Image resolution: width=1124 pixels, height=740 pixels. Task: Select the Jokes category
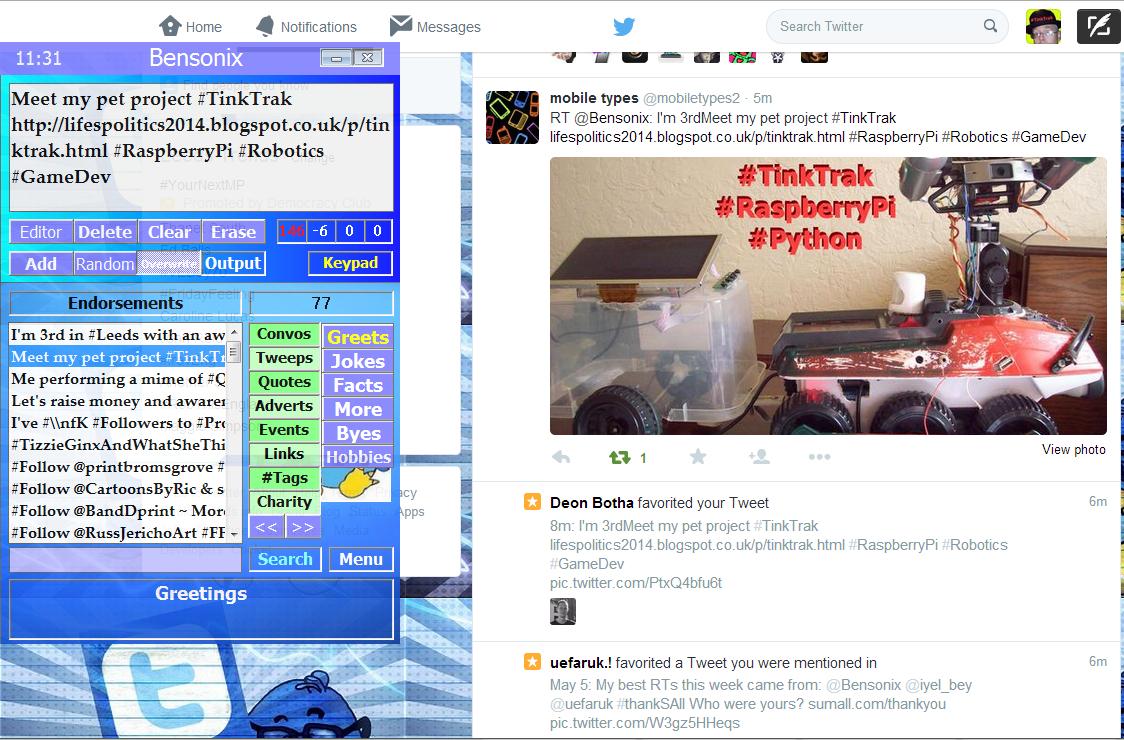tap(358, 361)
